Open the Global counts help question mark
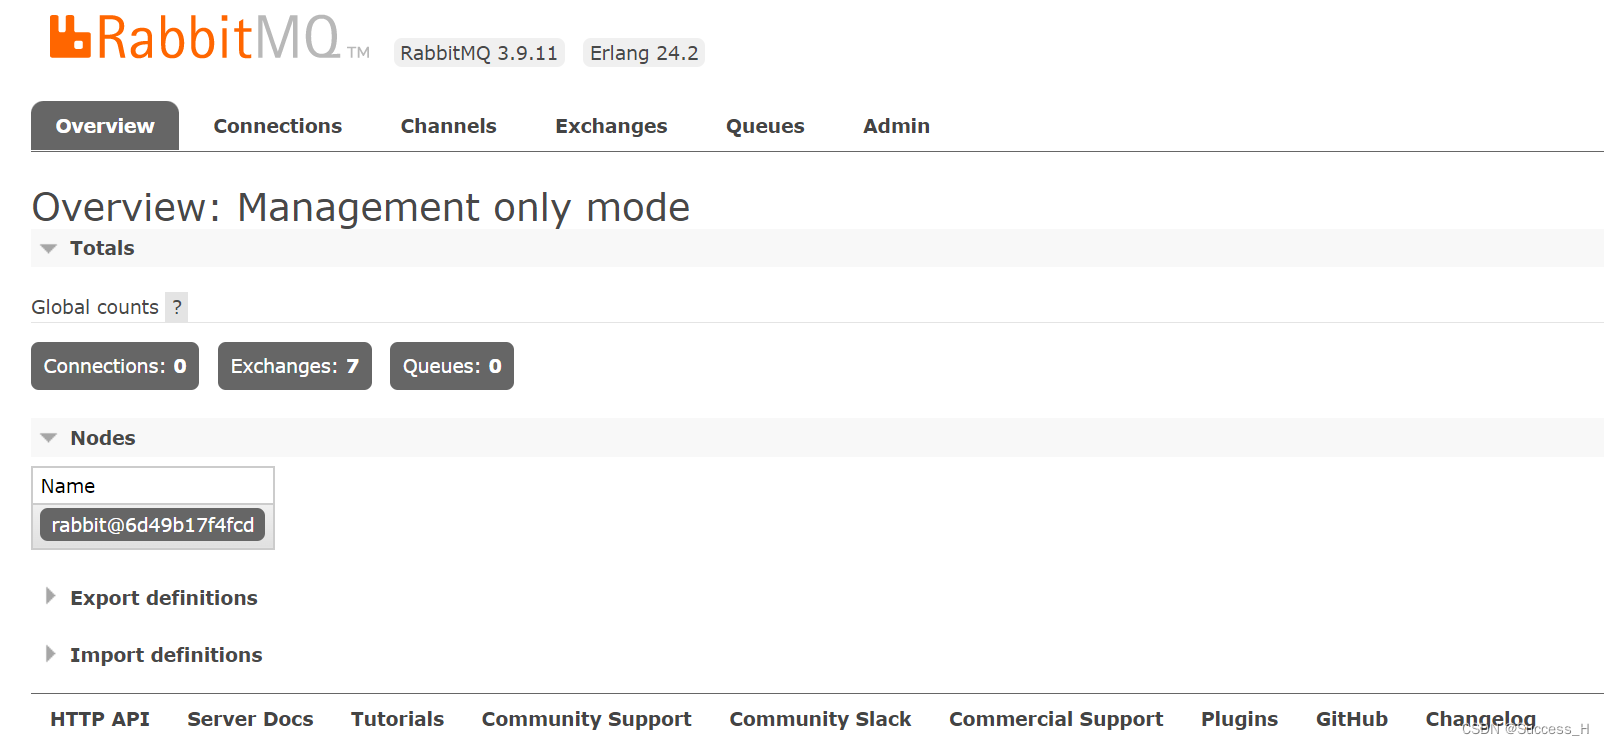This screenshot has height=745, width=1604. [177, 307]
